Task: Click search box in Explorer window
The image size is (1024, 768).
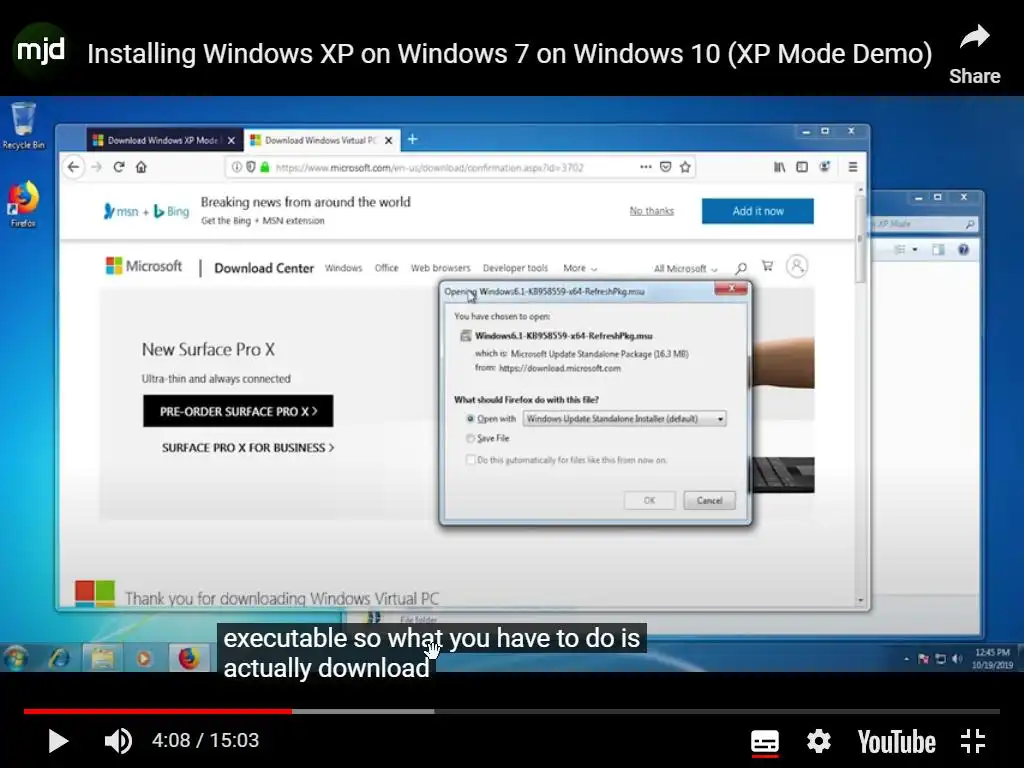Action: (x=923, y=224)
